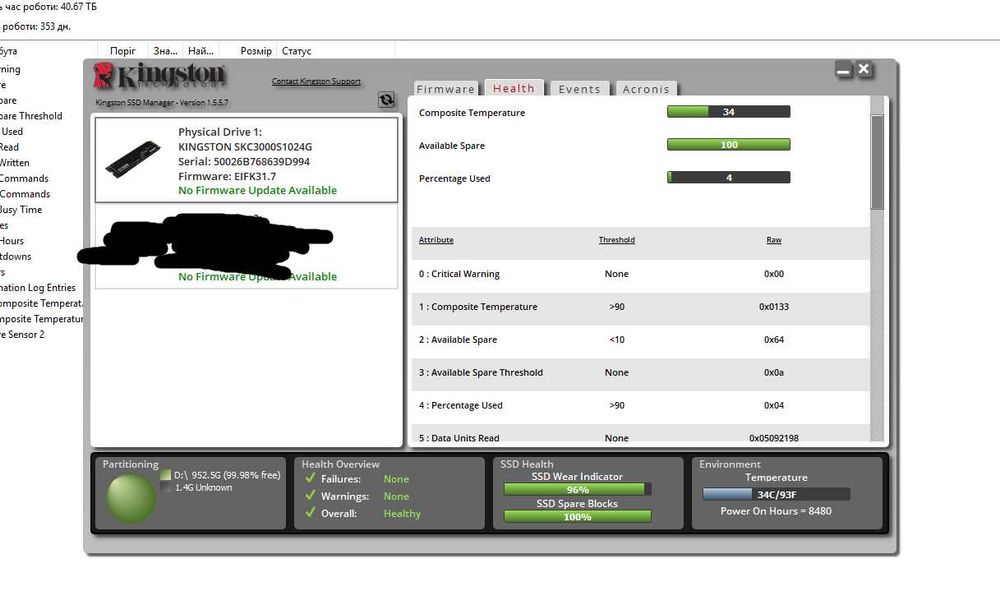1000x601 pixels.
Task: Click 'Kingston SSD Manager - Version 1.5.5.7' text
Action: pyautogui.click(x=161, y=103)
